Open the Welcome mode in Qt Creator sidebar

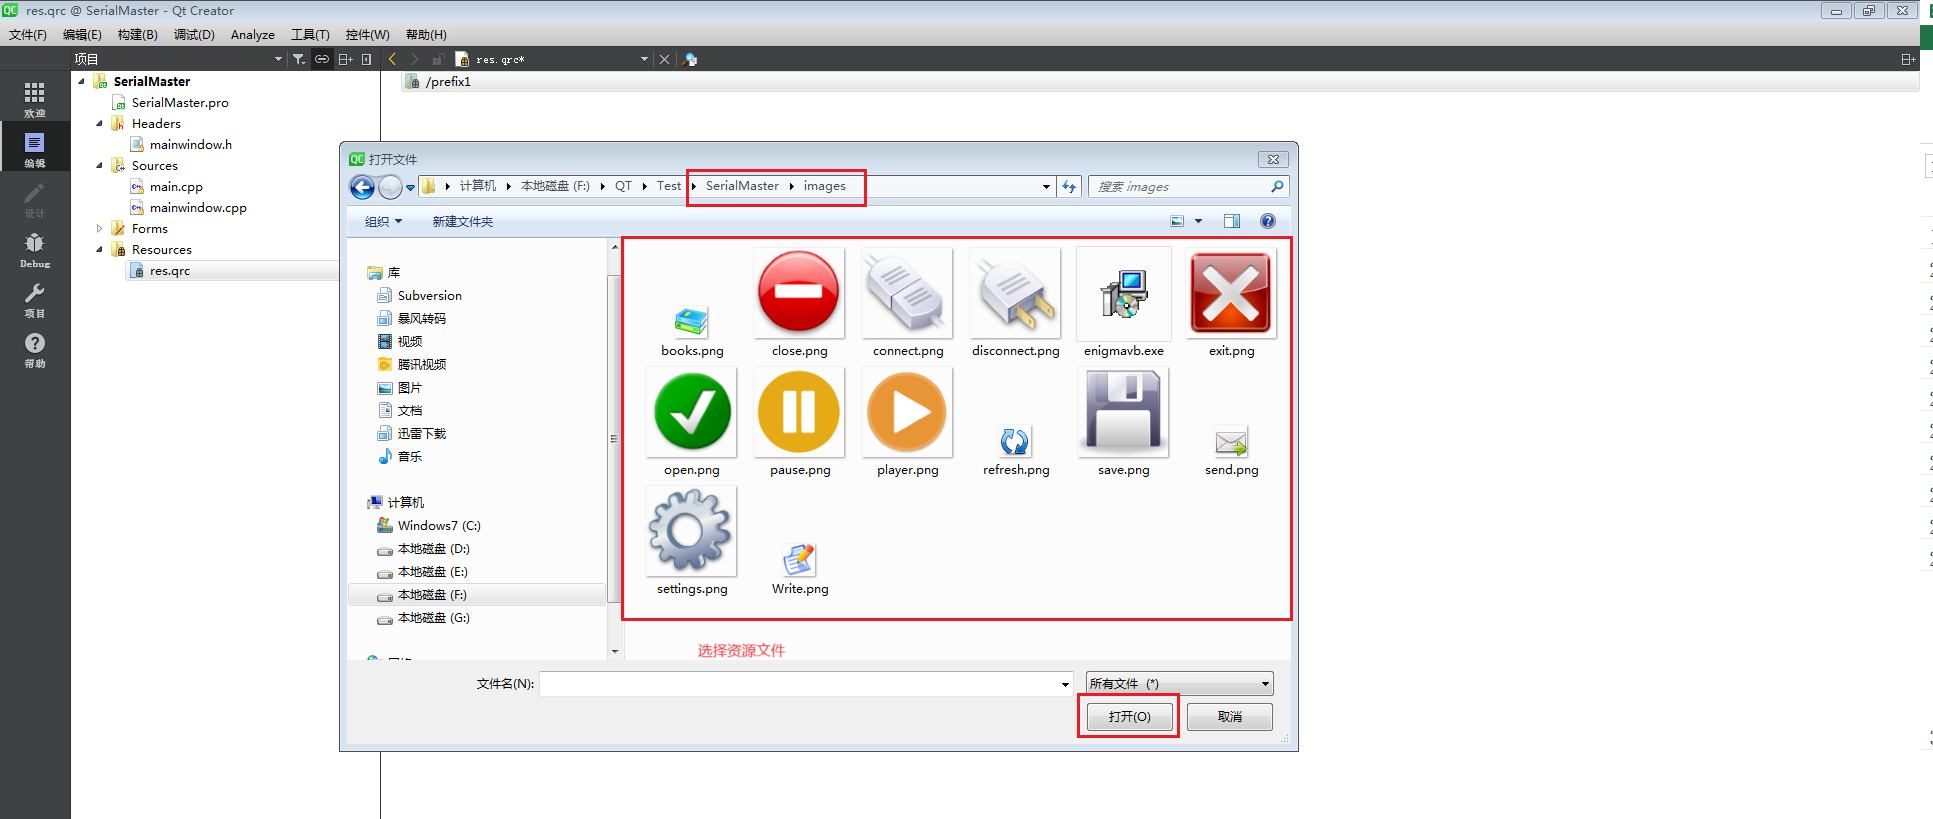tap(35, 98)
